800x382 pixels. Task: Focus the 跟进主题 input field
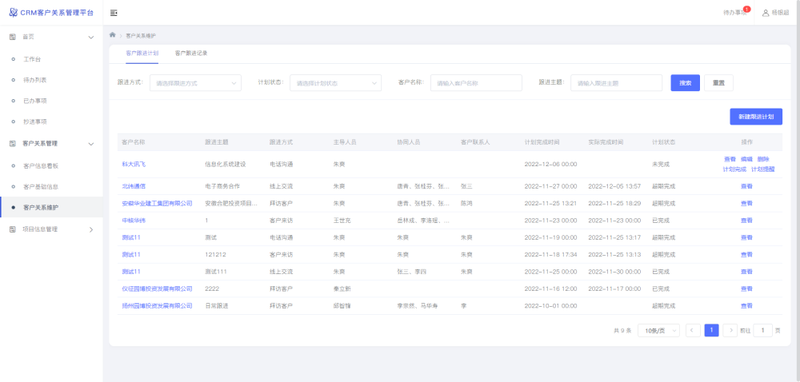click(x=616, y=83)
